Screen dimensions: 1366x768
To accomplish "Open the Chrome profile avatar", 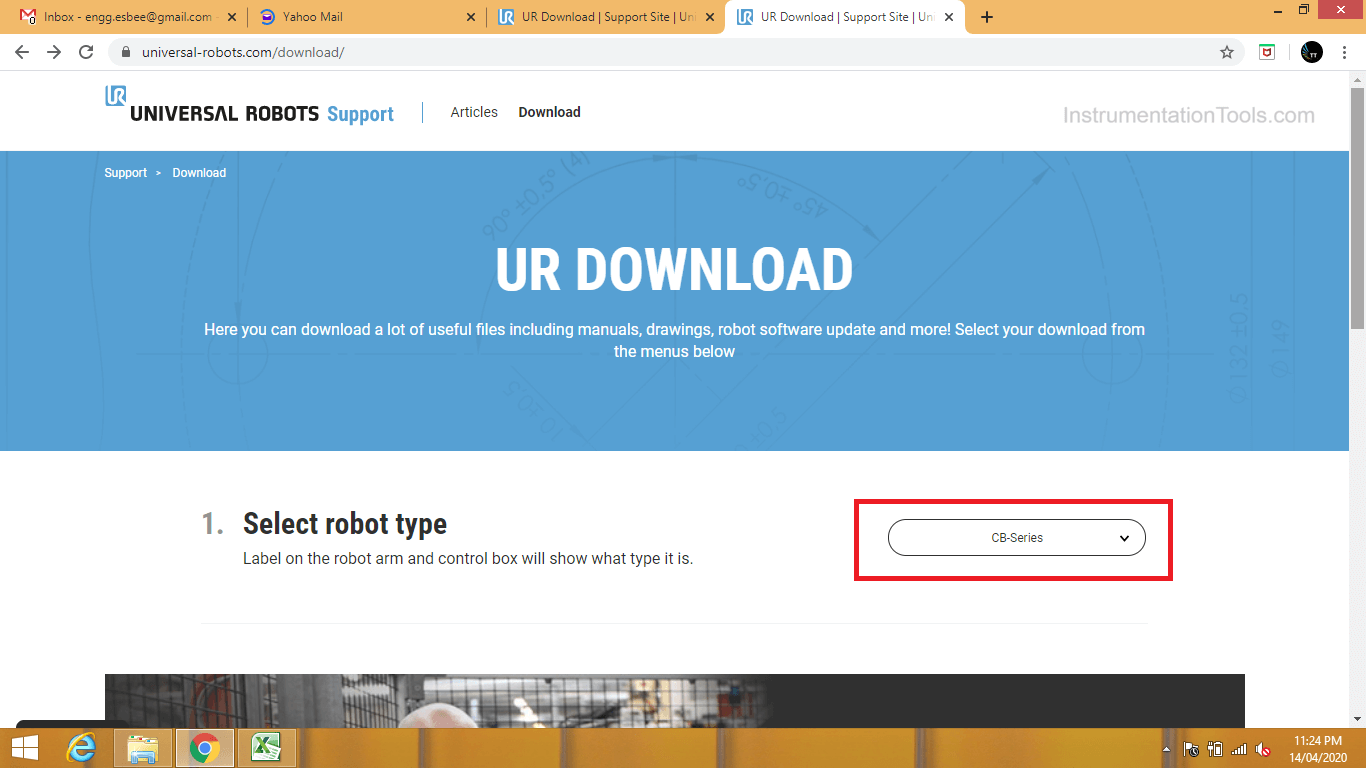I will click(x=1311, y=52).
